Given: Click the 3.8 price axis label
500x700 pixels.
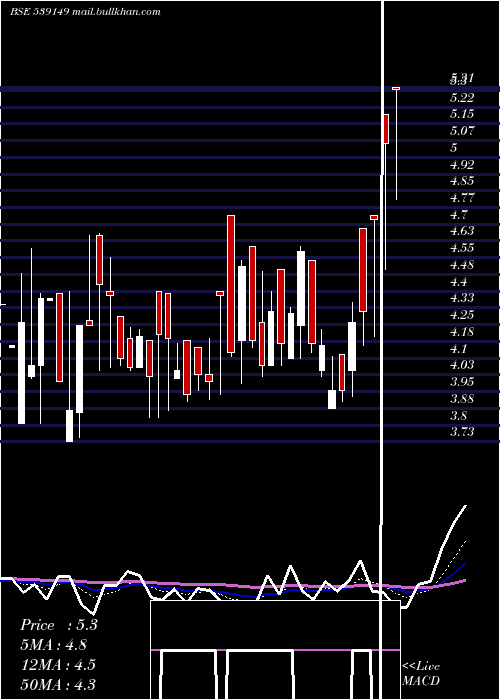Looking at the screenshot, I should click(x=459, y=415).
